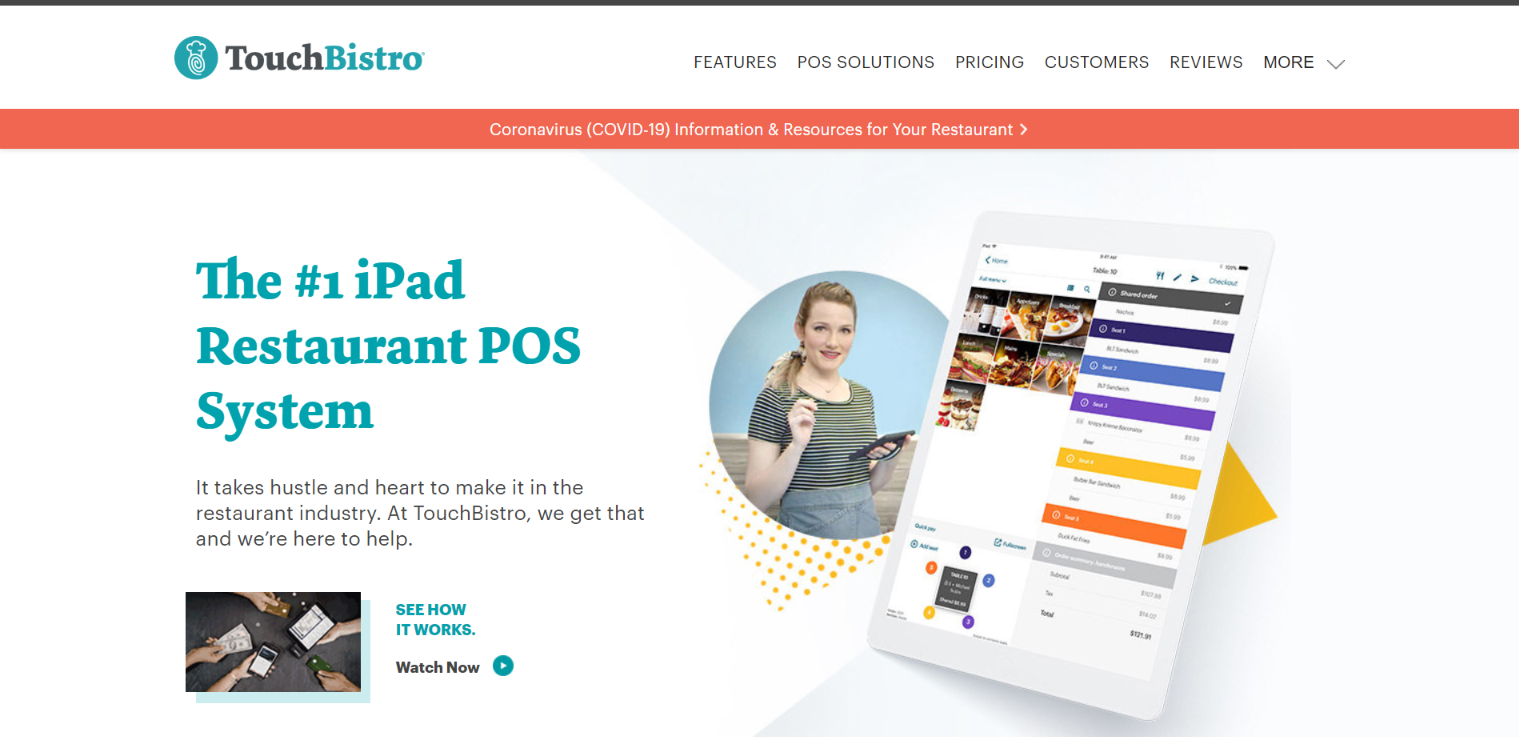Open the FEATURES menu item
Screen dimensions: 1519x737
734,62
